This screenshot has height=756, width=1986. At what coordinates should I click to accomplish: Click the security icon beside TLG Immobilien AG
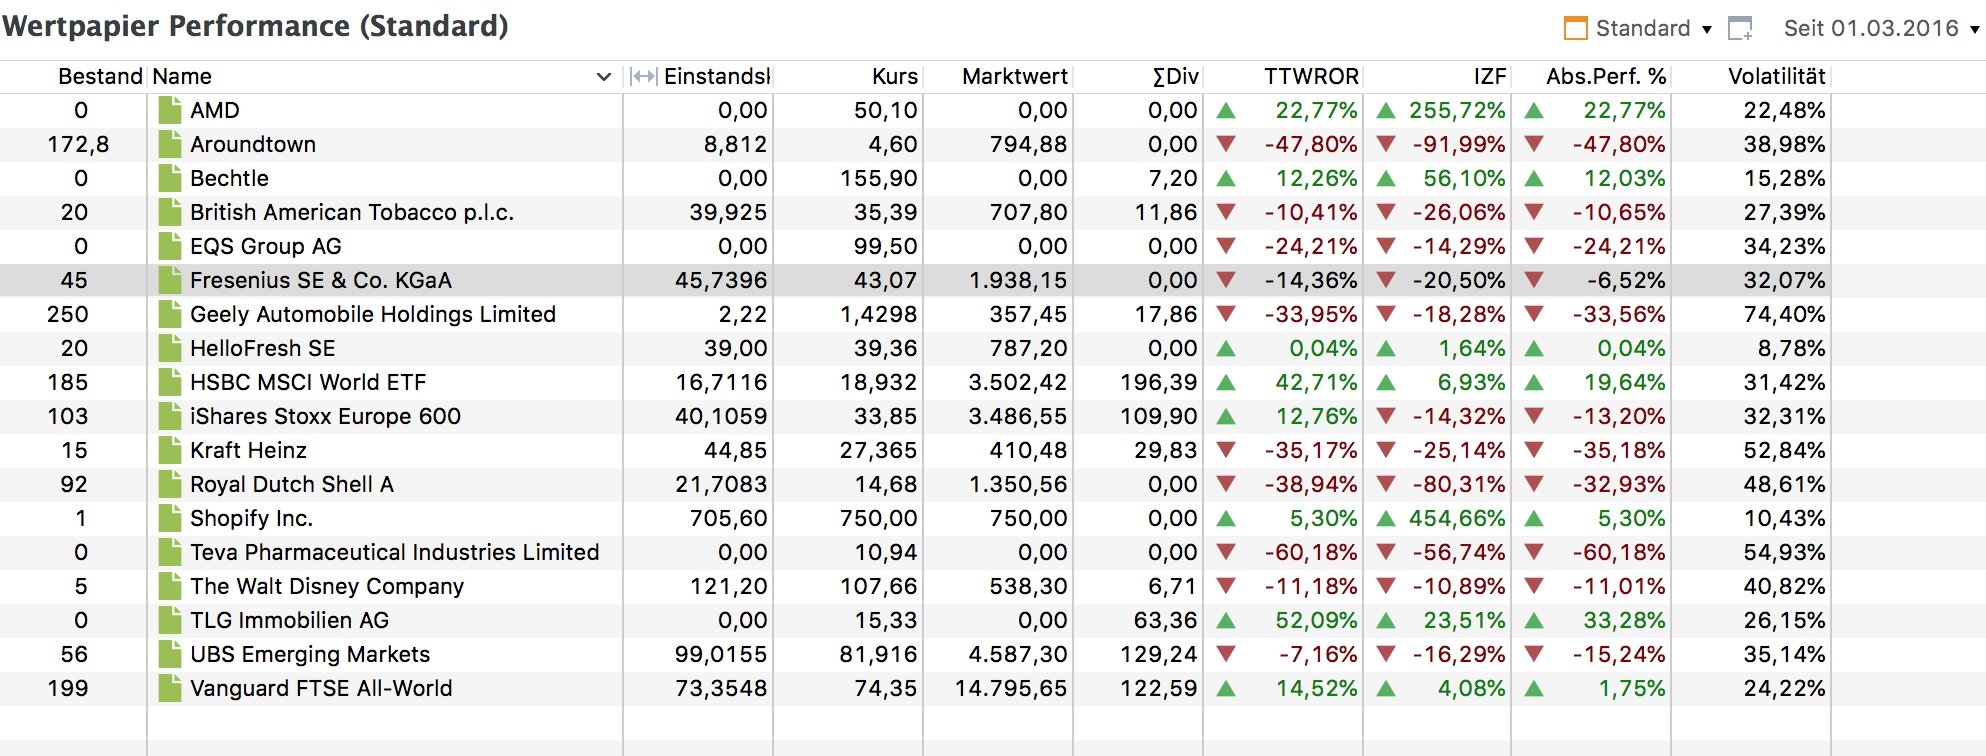tap(170, 620)
